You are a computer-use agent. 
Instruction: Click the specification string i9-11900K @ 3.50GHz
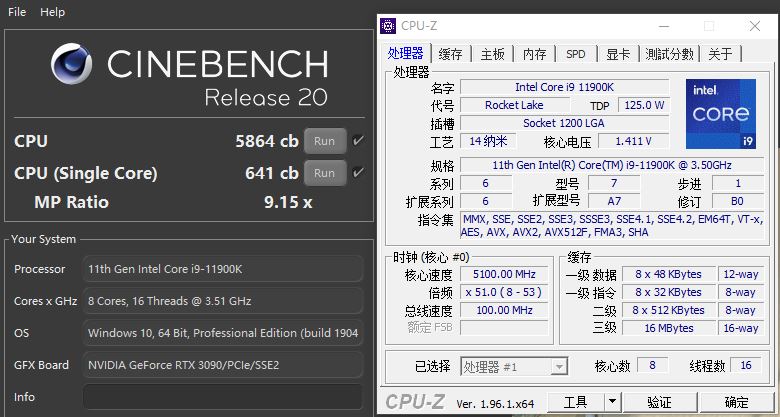pyautogui.click(x=612, y=165)
